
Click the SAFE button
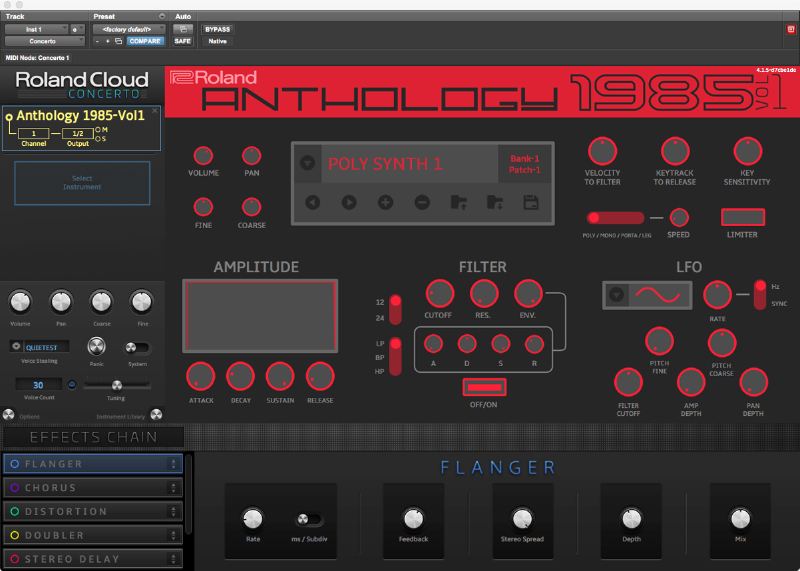pos(183,41)
